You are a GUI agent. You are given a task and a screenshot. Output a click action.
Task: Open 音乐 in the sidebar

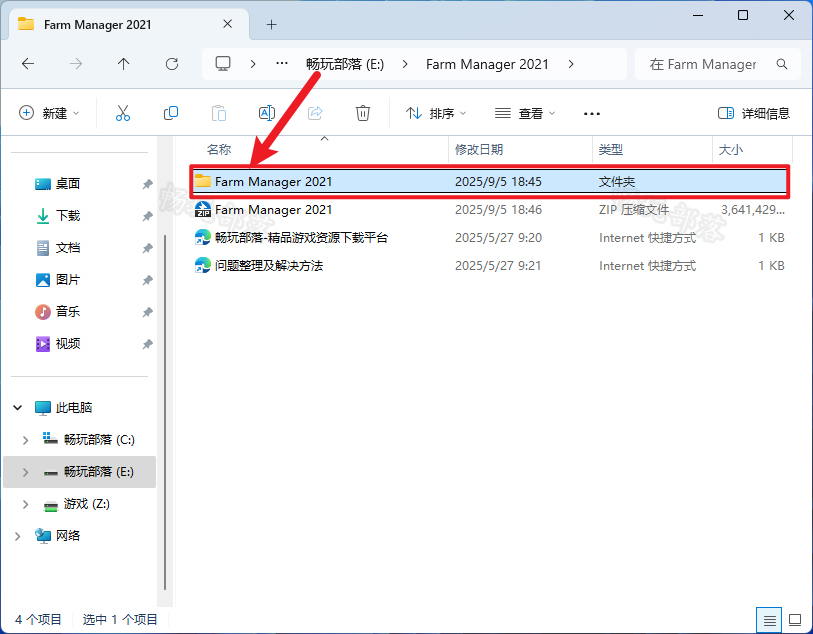(68, 312)
